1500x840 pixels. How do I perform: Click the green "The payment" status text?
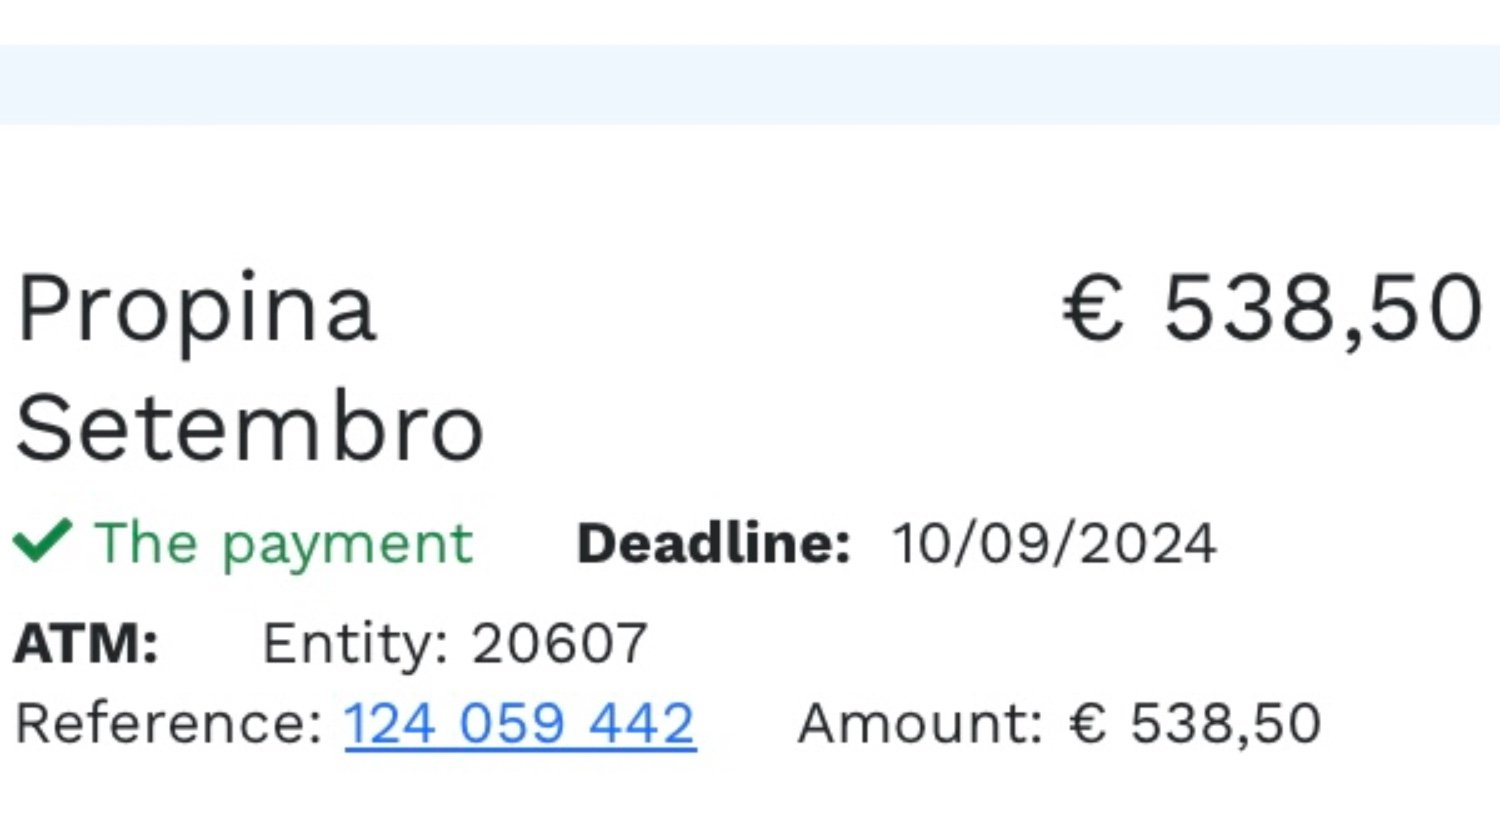283,544
